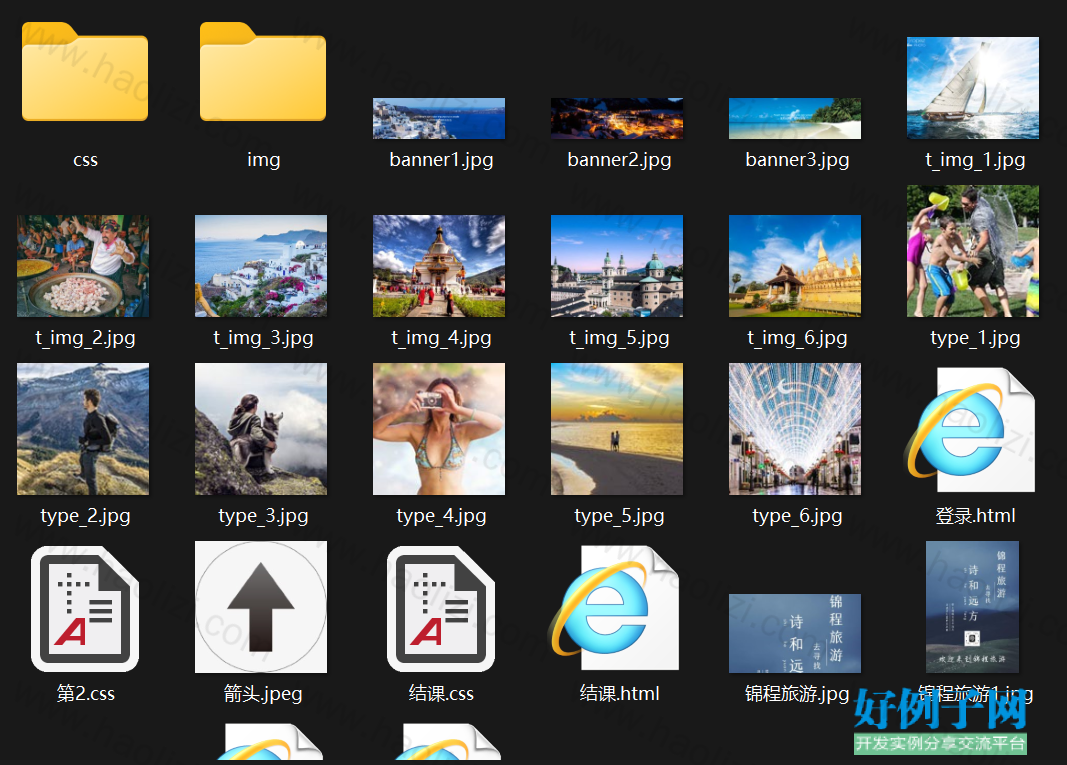Image resolution: width=1067 pixels, height=765 pixels.
Task: Select the banner1.jpg thumbnail
Action: 439,118
